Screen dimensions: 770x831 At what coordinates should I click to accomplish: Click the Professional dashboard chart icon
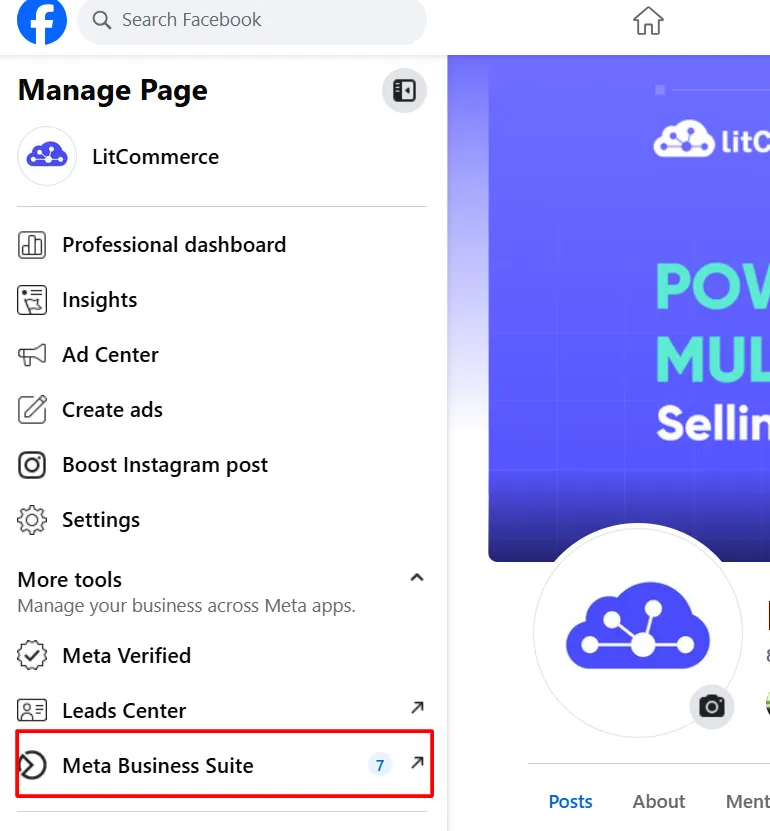click(32, 245)
